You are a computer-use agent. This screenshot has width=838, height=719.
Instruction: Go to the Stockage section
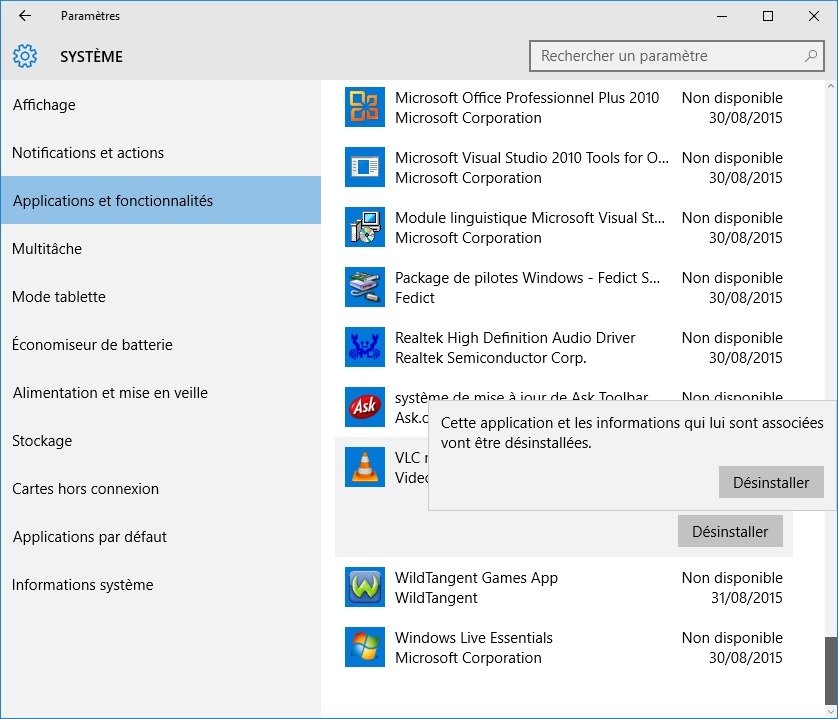161,441
